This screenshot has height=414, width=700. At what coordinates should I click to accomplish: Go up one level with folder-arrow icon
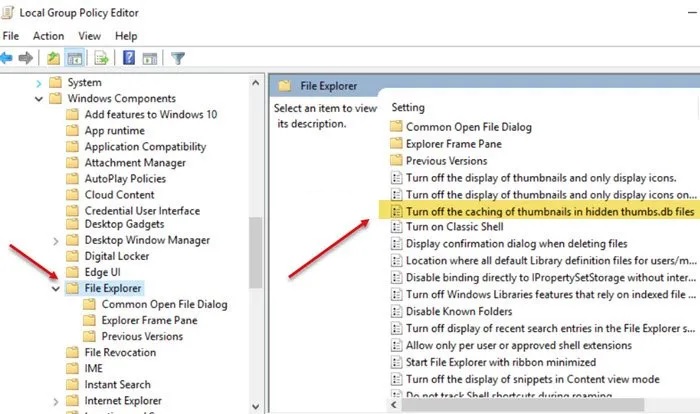(54, 58)
